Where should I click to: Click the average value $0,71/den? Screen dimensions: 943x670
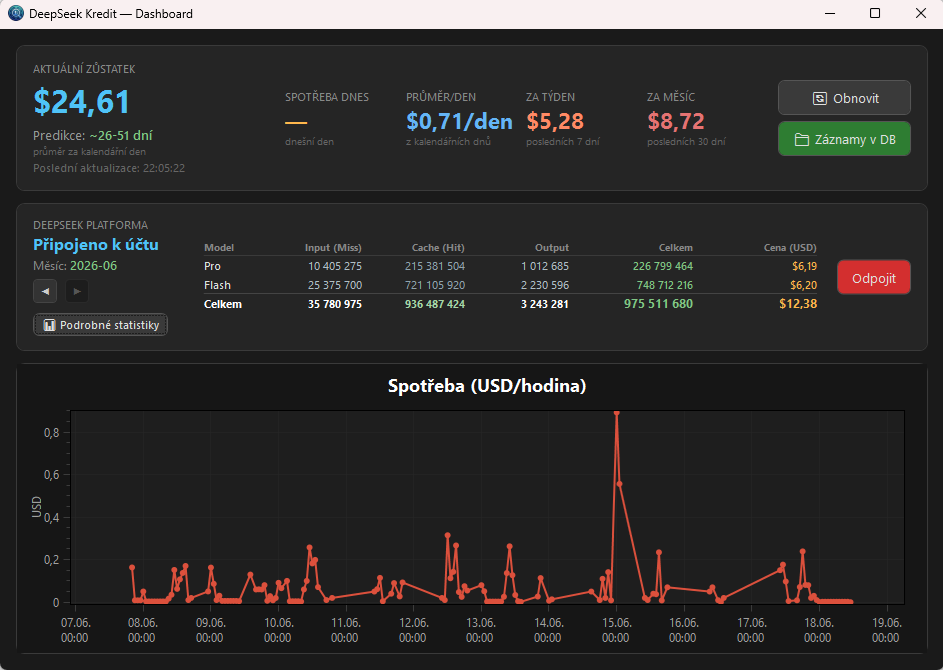[459, 121]
